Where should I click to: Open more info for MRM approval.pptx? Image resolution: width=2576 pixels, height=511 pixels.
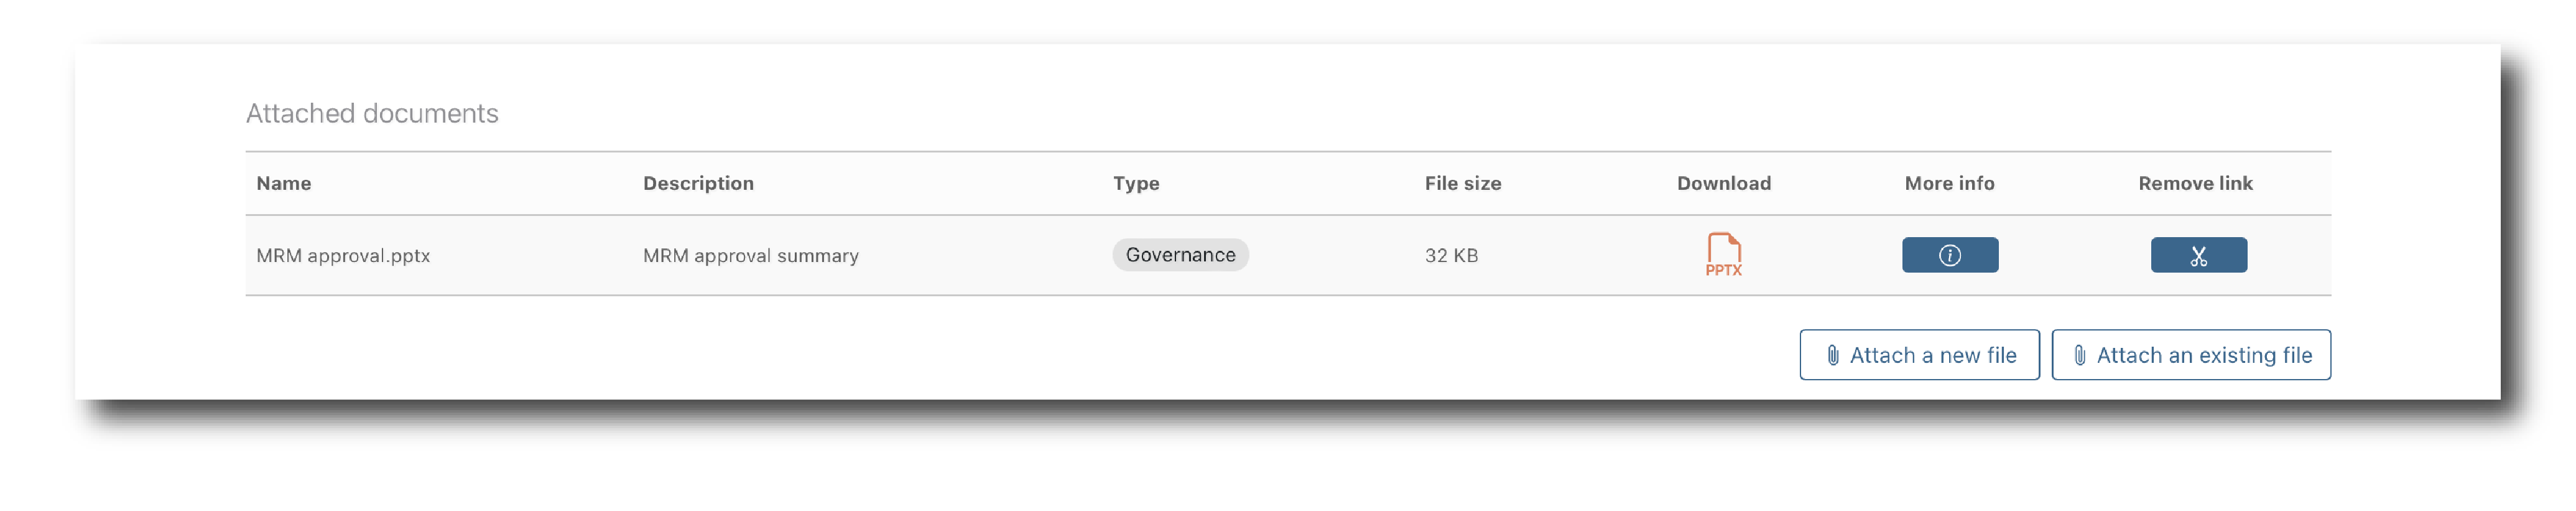[x=1949, y=255]
